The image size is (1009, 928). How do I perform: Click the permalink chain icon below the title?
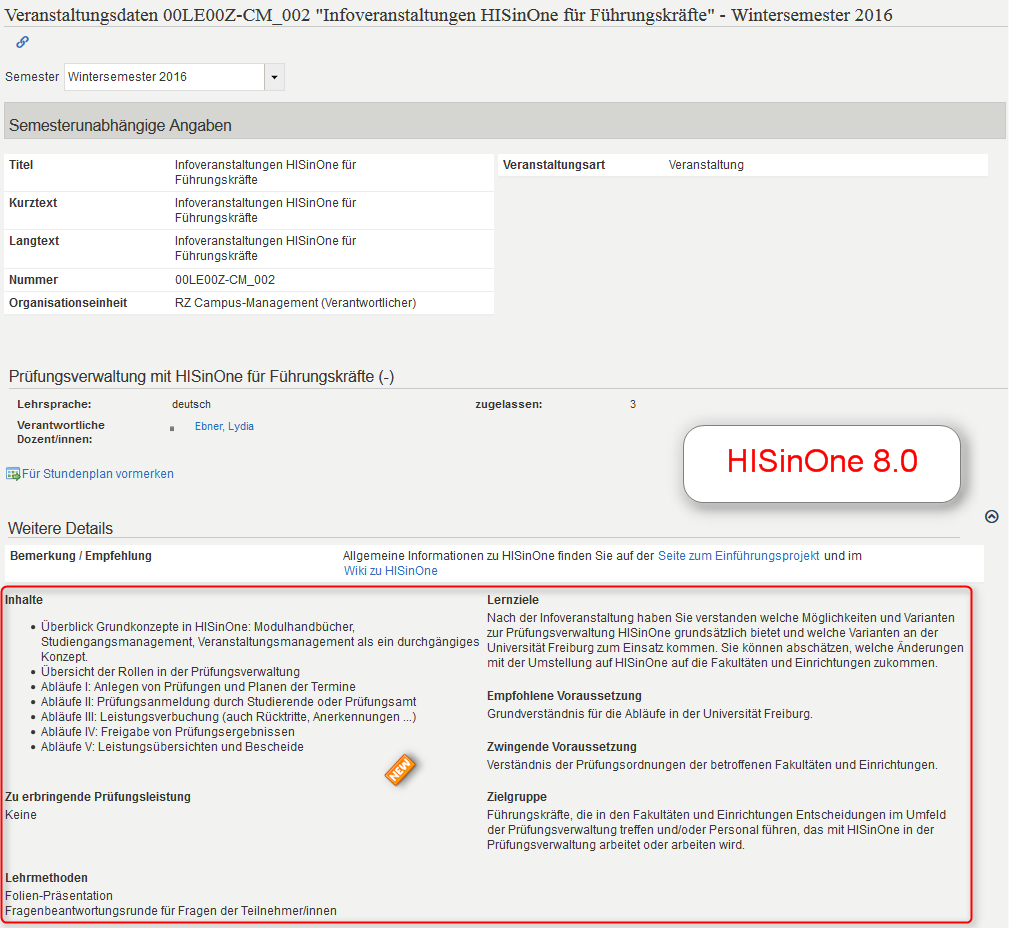tap(23, 42)
